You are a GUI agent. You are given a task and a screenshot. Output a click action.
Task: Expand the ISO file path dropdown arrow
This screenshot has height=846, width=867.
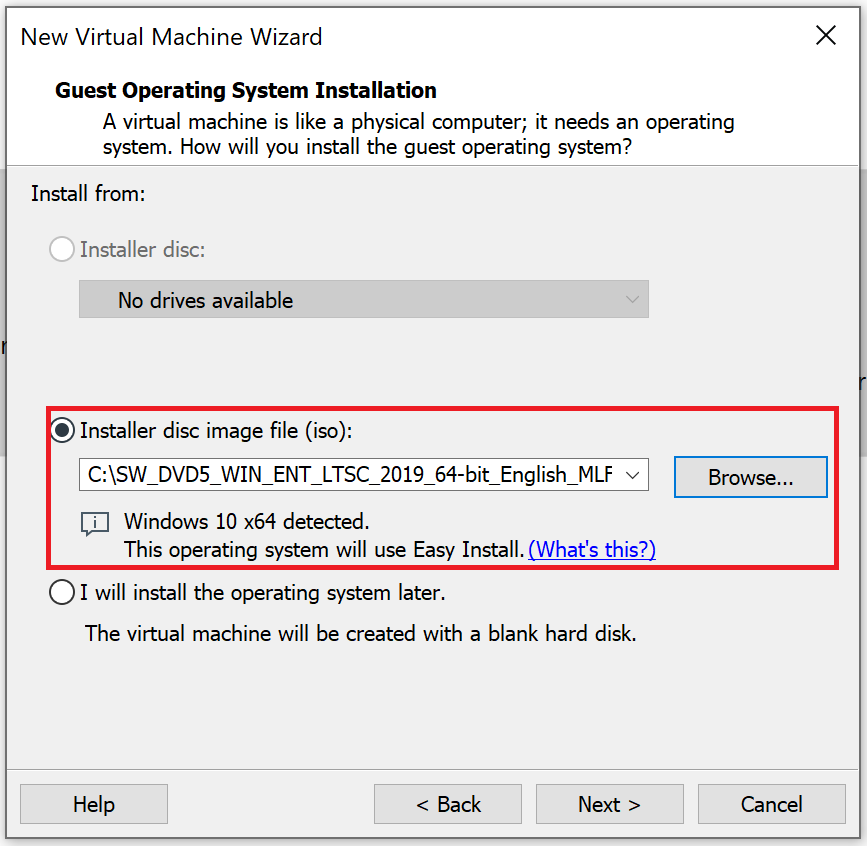coord(633,476)
